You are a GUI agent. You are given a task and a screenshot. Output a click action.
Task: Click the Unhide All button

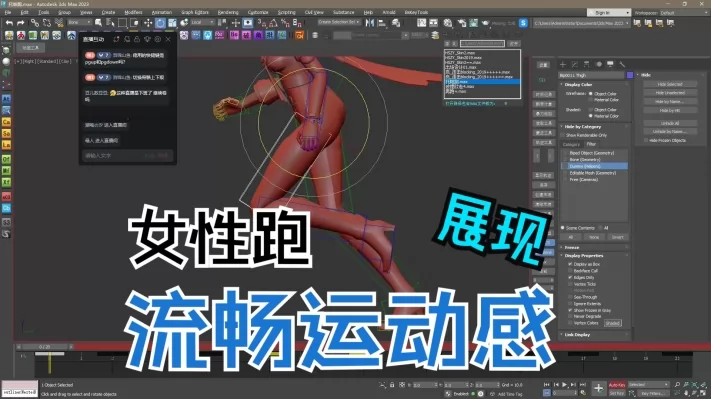click(670, 123)
